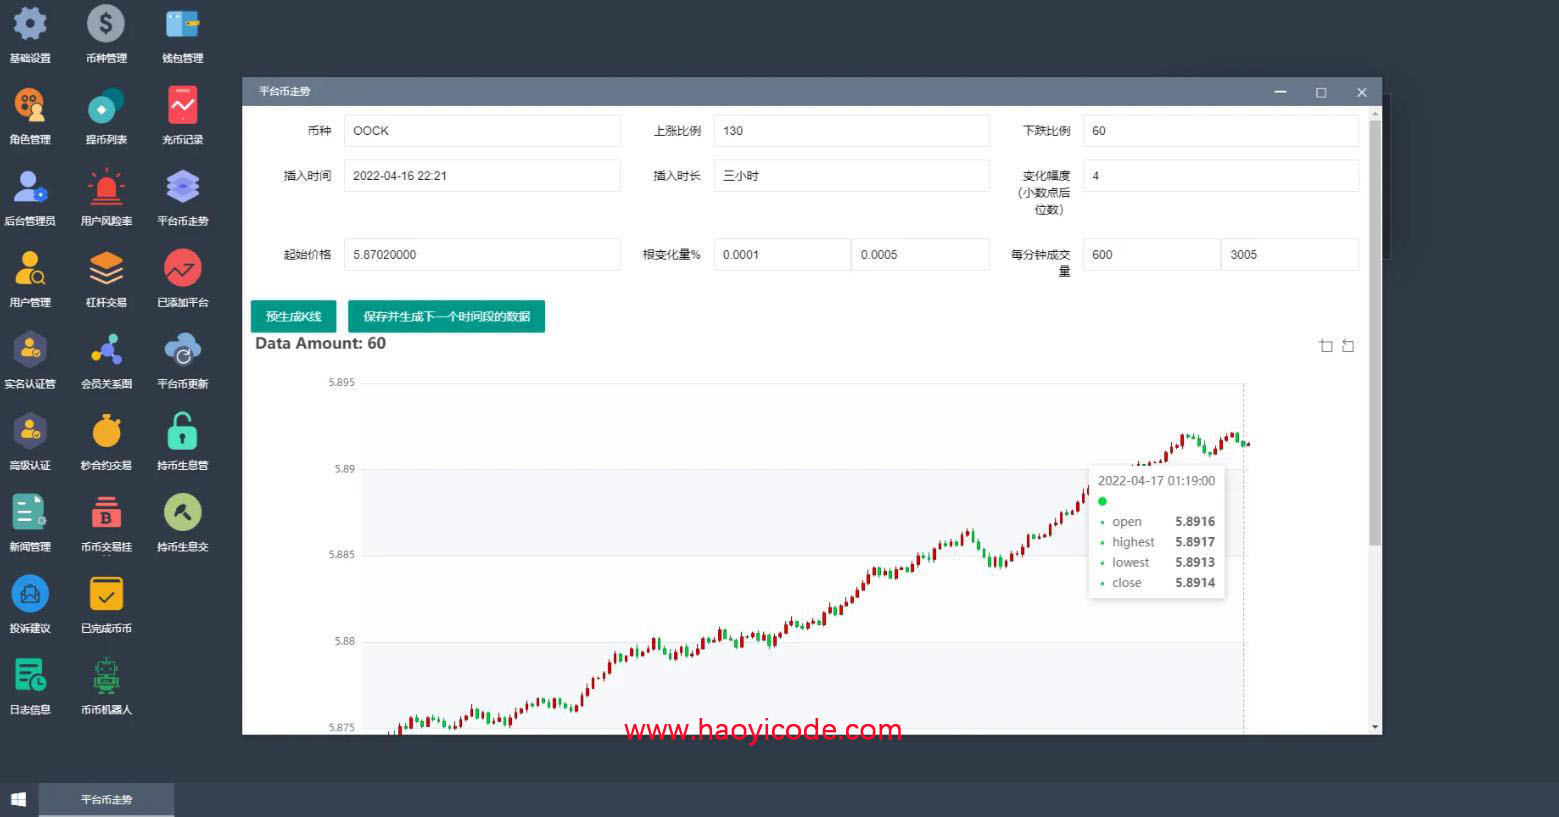Image resolution: width=1559 pixels, height=817 pixels.
Task: Click the Windows Start button
Action: coord(17,799)
